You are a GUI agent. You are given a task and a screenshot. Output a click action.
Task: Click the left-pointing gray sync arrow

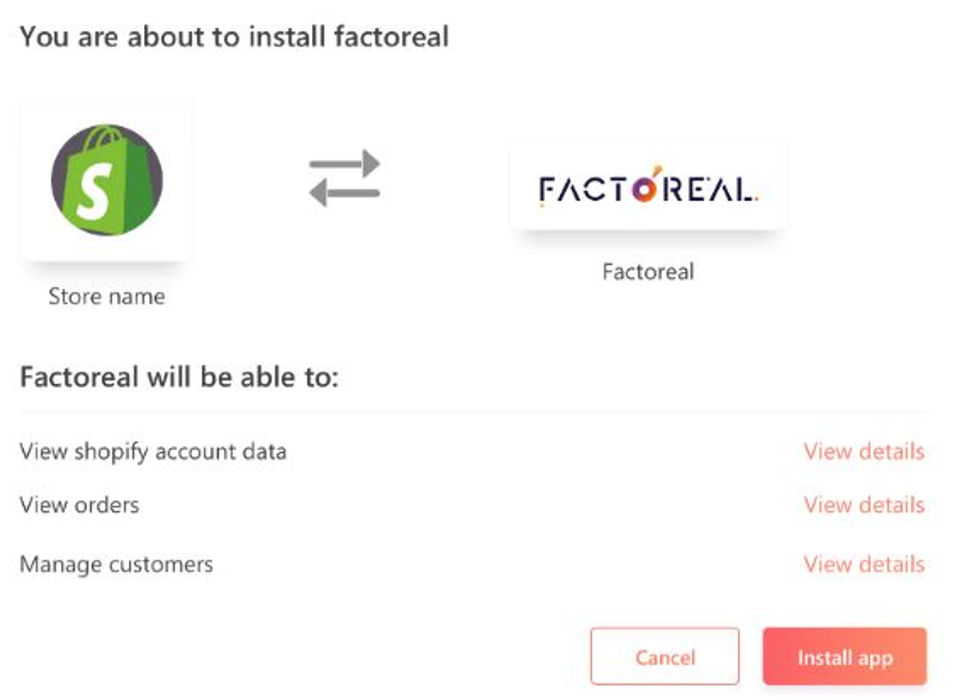tap(345, 193)
